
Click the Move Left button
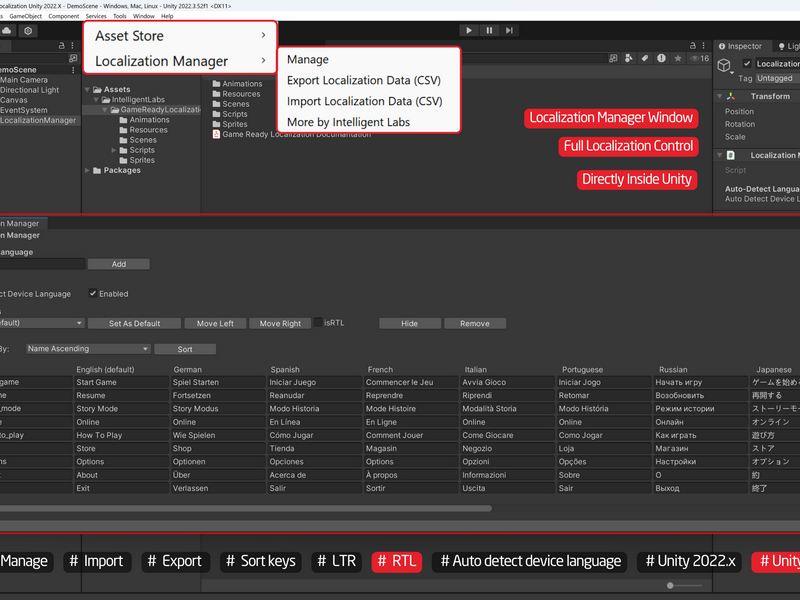point(215,323)
